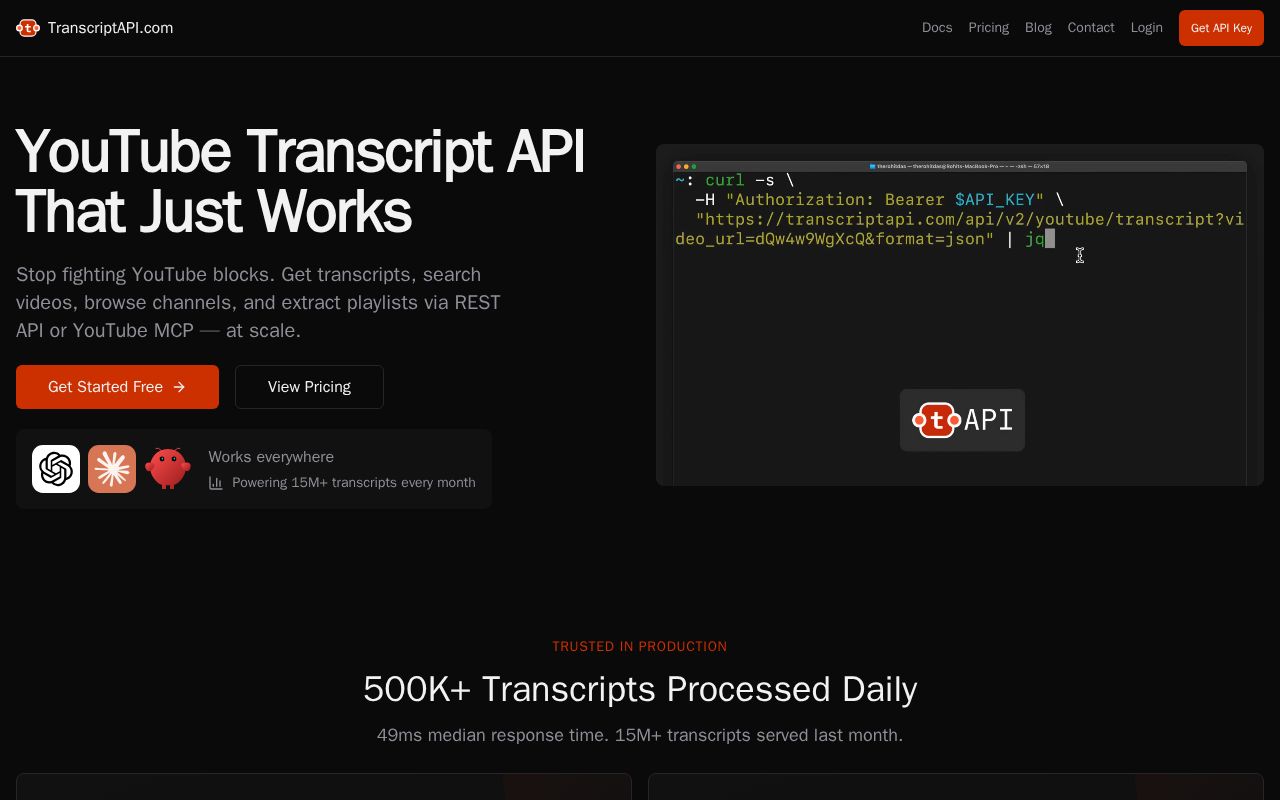
Task: Click the View Pricing button
Action: pos(309,387)
